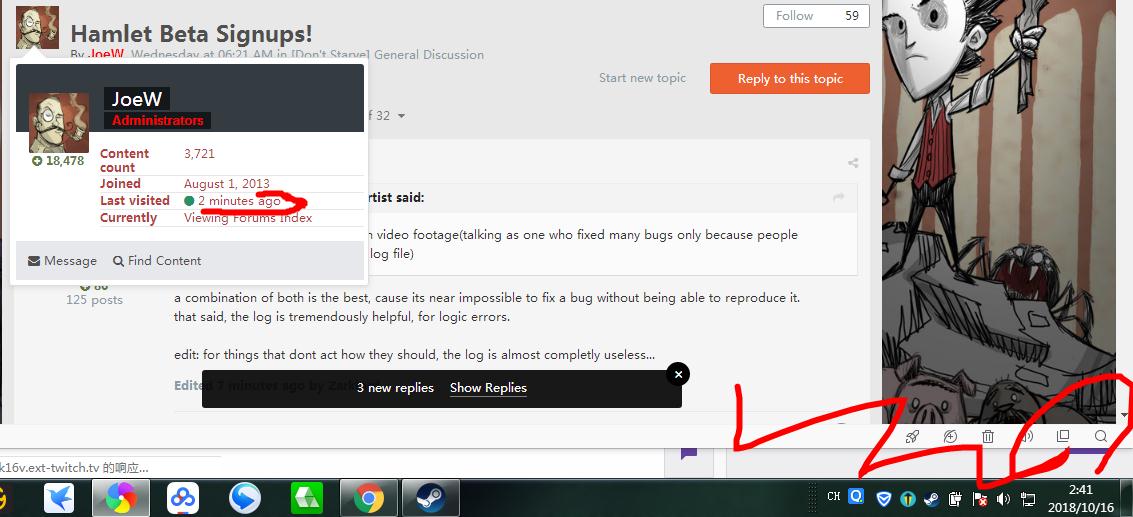
Task: Click Show Replies in the notification bar
Action: [x=488, y=388]
